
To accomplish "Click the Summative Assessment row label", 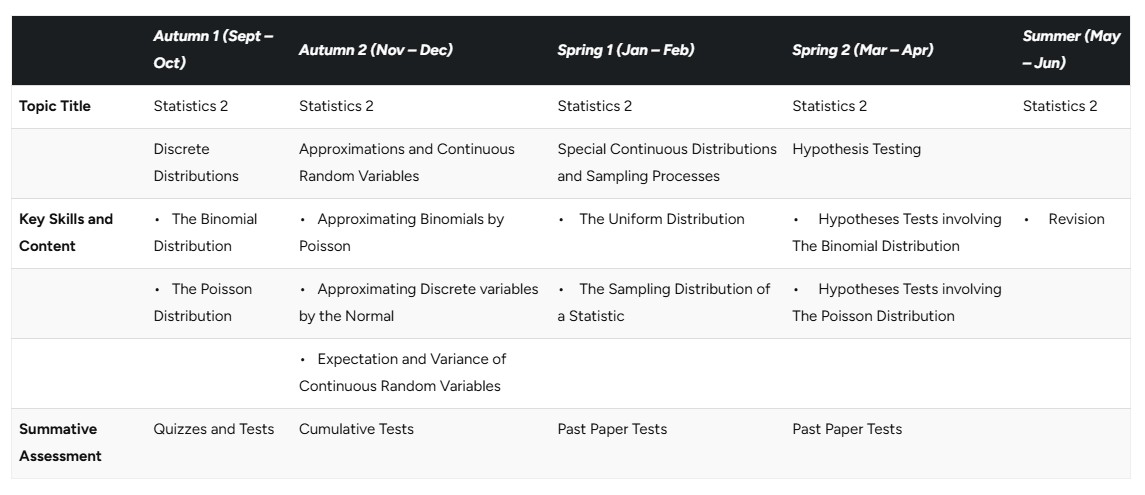I will 60,442.
